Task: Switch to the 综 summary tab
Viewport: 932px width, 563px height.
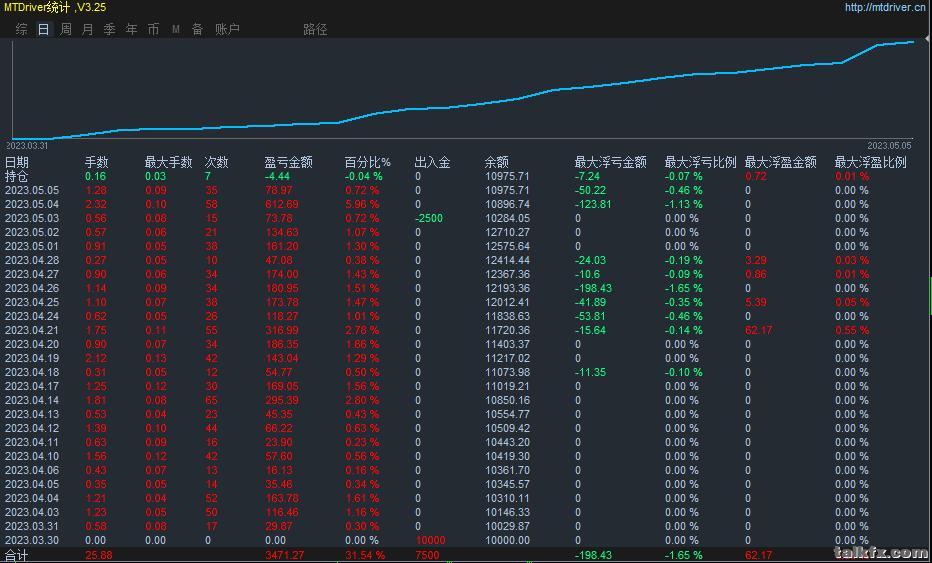Action: (x=22, y=29)
